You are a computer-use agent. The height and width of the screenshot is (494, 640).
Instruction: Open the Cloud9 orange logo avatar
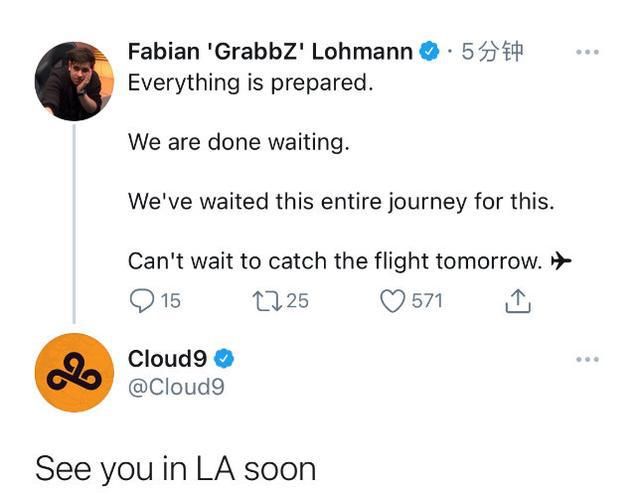click(74, 372)
